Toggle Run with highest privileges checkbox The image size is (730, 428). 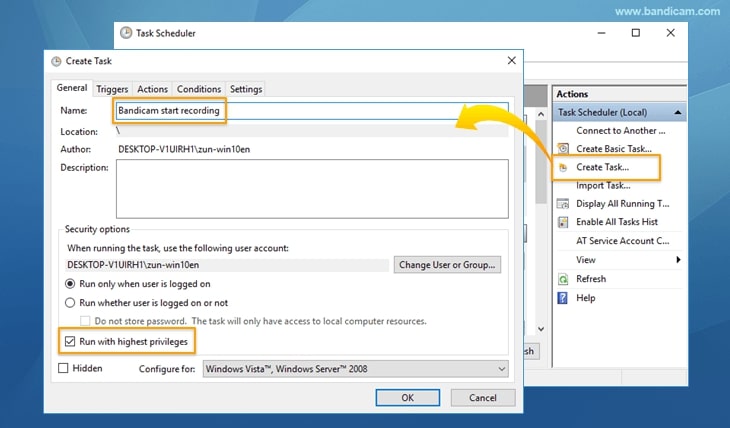(x=69, y=342)
